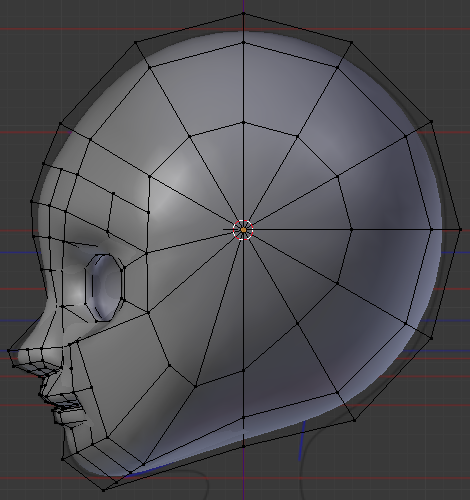Image resolution: width=470 pixels, height=500 pixels.
Task: Click the eye mesh on the face
Action: [x=105, y=288]
